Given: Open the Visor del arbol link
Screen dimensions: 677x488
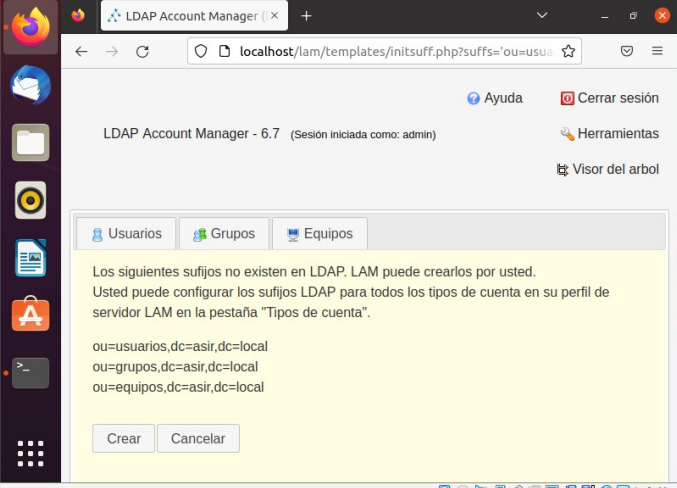Looking at the screenshot, I should tap(616, 169).
